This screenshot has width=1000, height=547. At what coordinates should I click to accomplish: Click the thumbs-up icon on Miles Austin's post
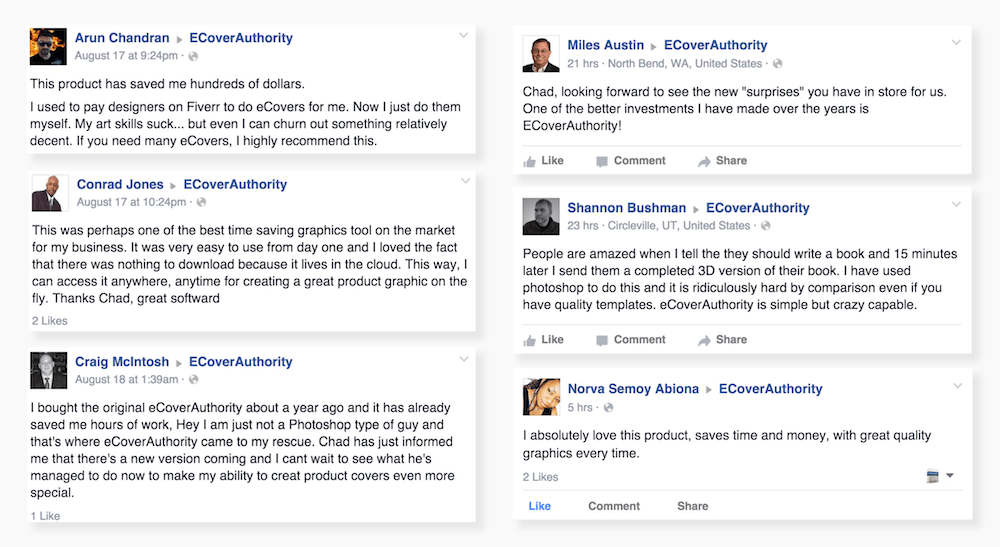[x=529, y=161]
